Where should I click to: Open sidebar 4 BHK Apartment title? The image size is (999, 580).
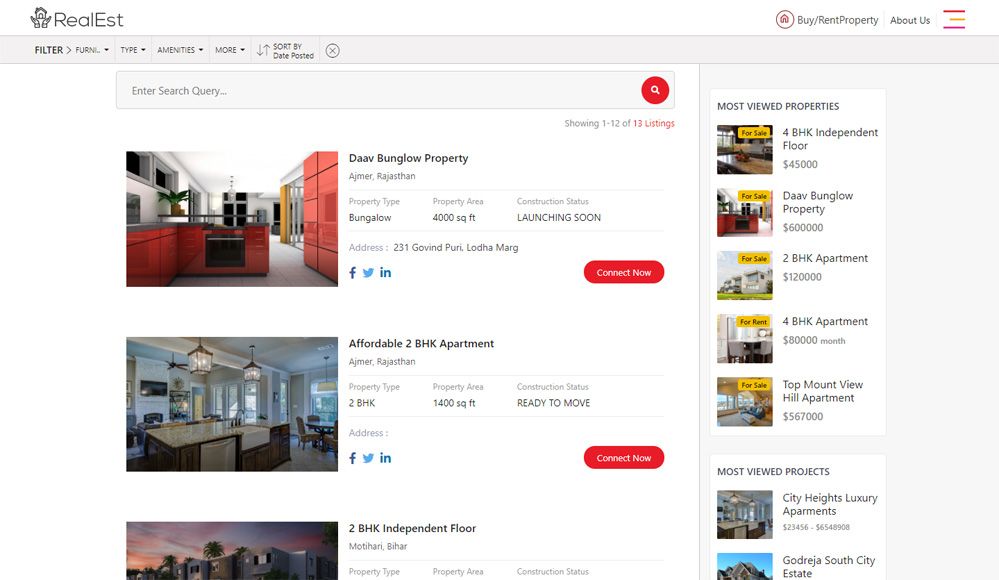coord(825,321)
